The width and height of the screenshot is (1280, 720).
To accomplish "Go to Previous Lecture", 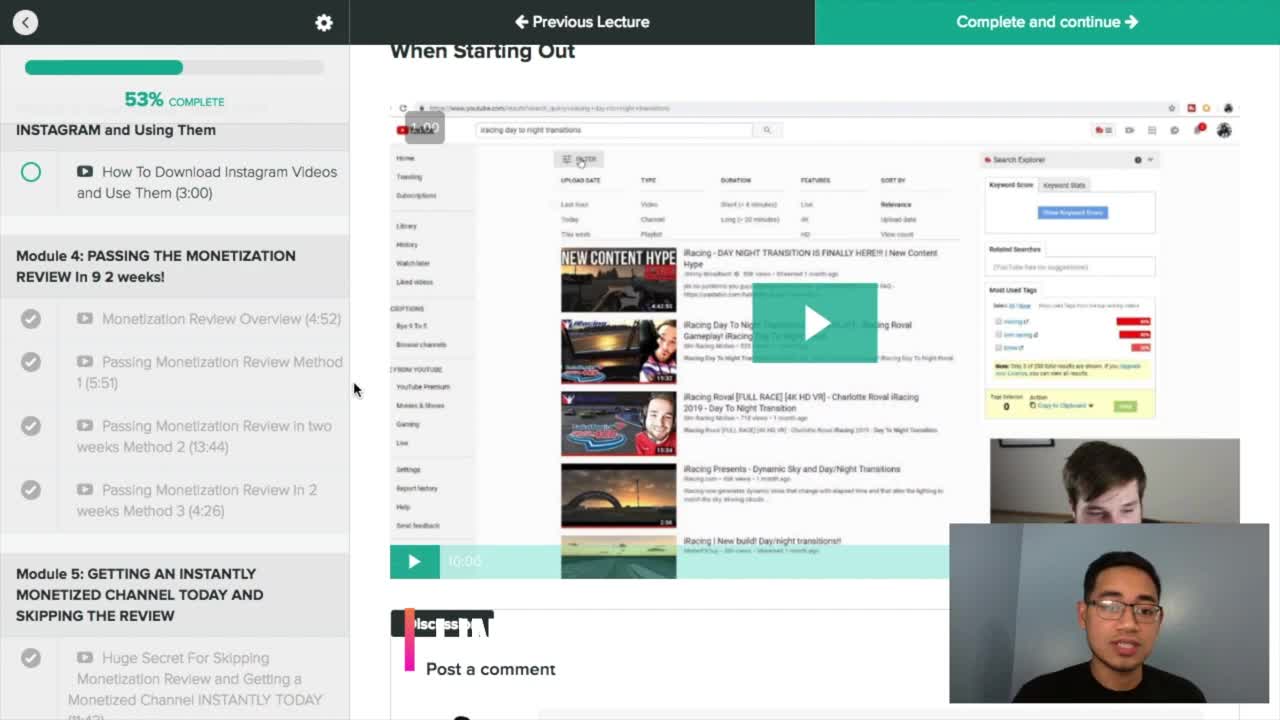I will point(582,22).
